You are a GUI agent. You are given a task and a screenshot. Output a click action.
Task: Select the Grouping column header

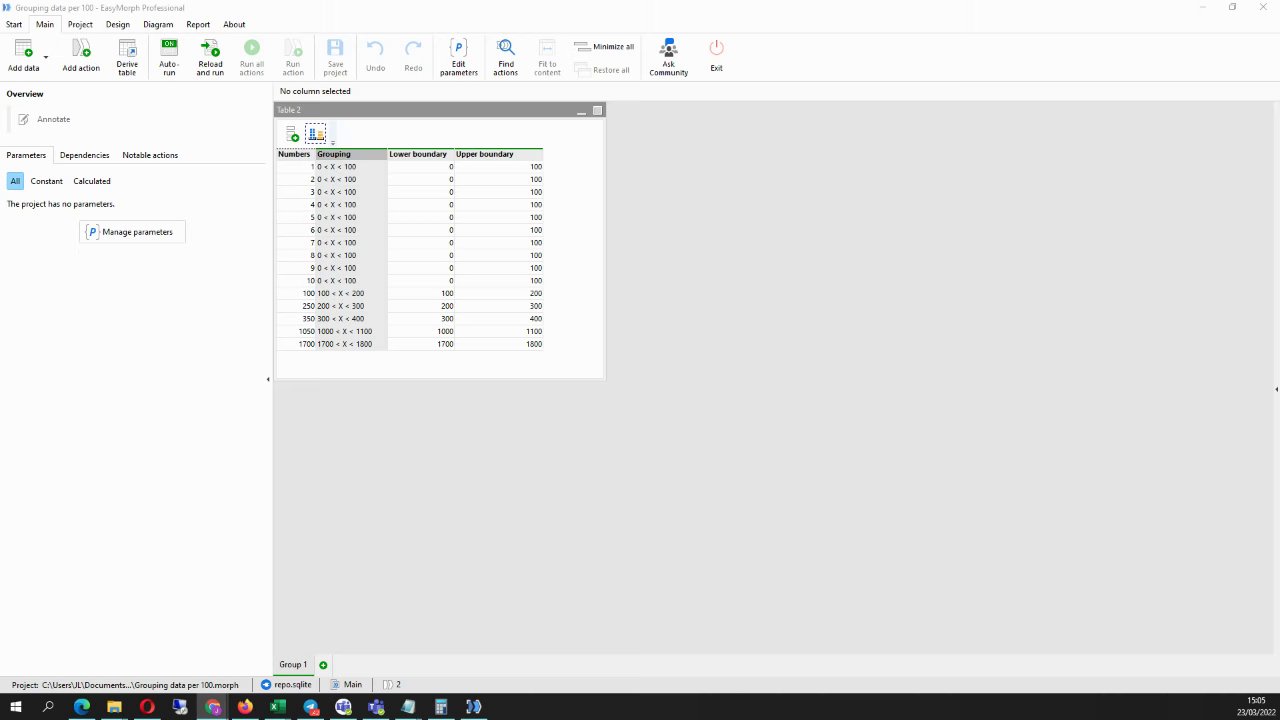tap(351, 154)
